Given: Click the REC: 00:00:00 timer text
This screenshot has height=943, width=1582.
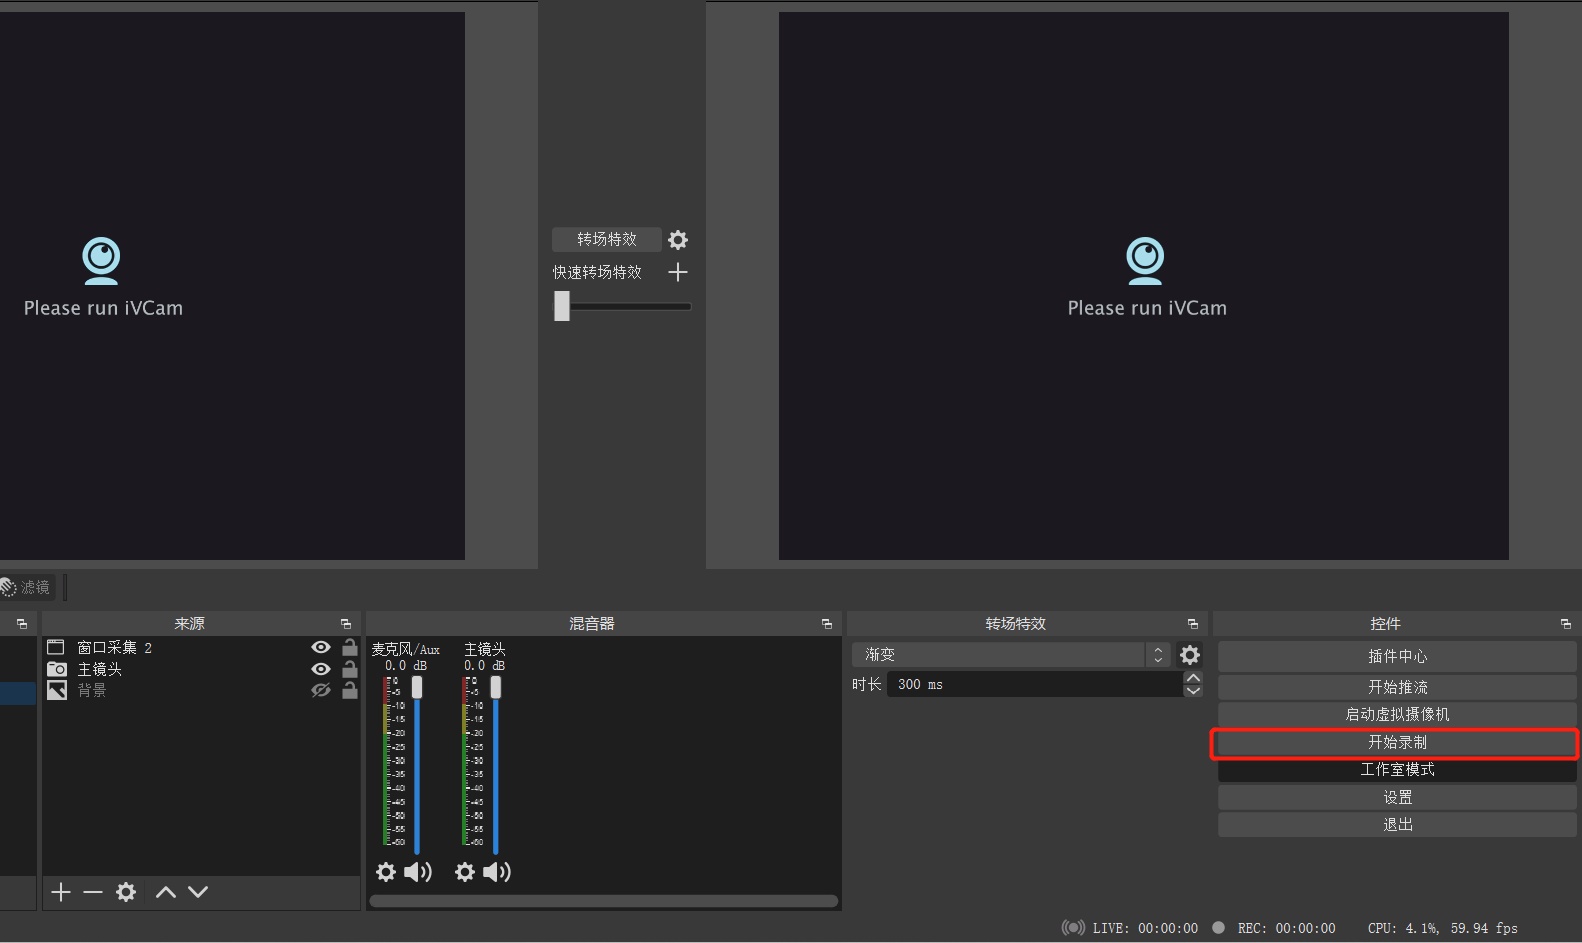Looking at the screenshot, I should 1286,928.
